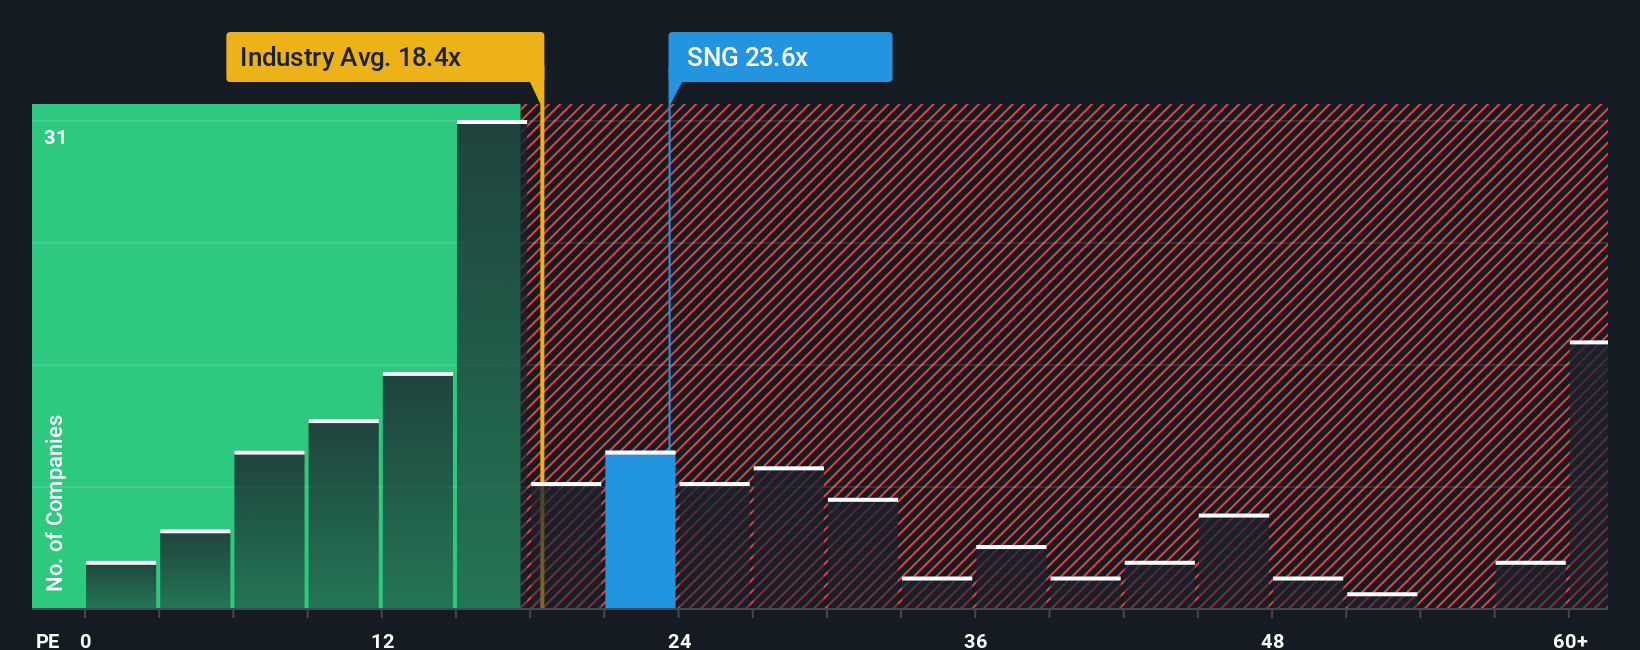Select the 60+ PE bar
Screen dimensions: 1640x650
point(1588,475)
